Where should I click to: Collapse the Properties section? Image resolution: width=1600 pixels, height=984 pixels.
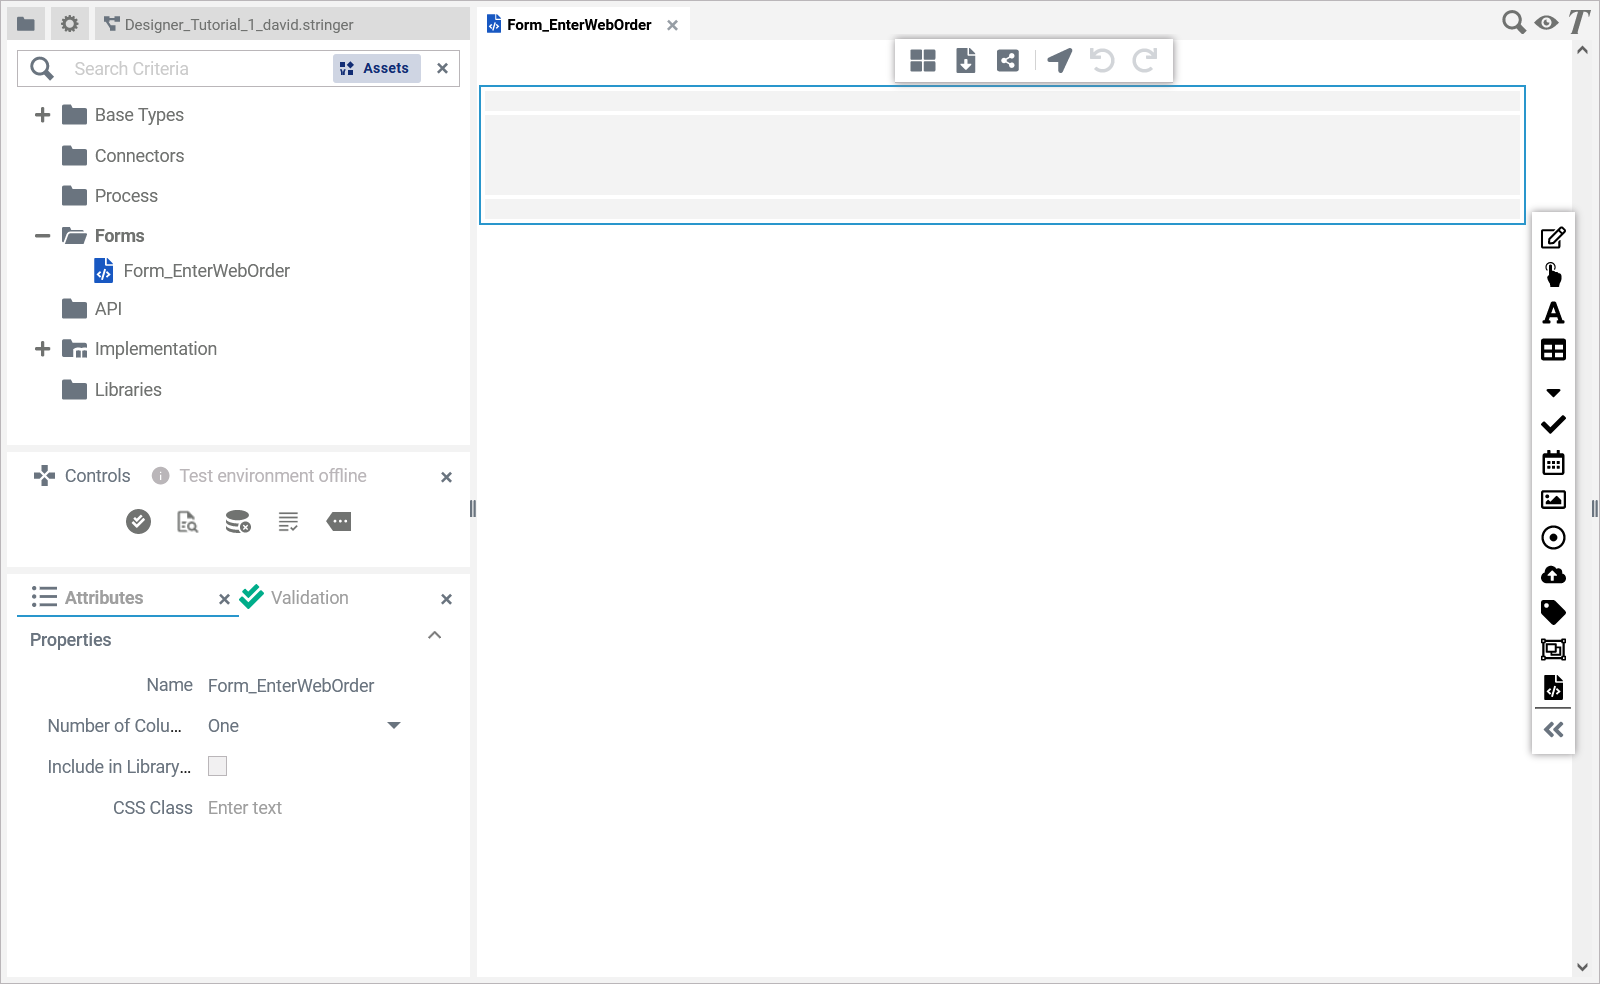(435, 636)
